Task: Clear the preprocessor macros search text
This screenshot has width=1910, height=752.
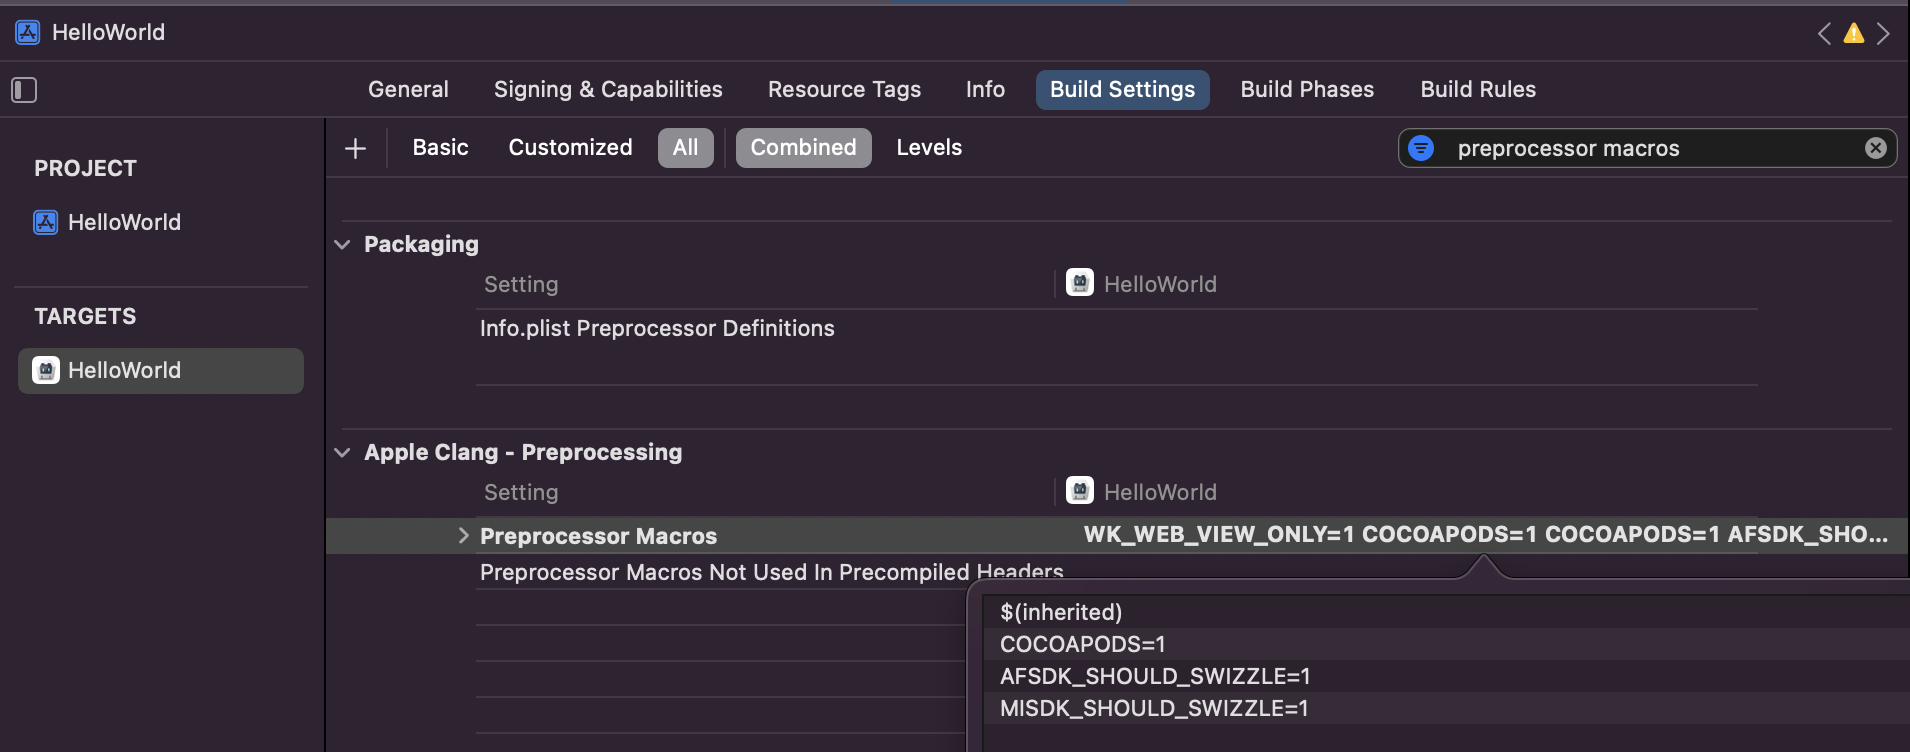Action: tap(1876, 148)
